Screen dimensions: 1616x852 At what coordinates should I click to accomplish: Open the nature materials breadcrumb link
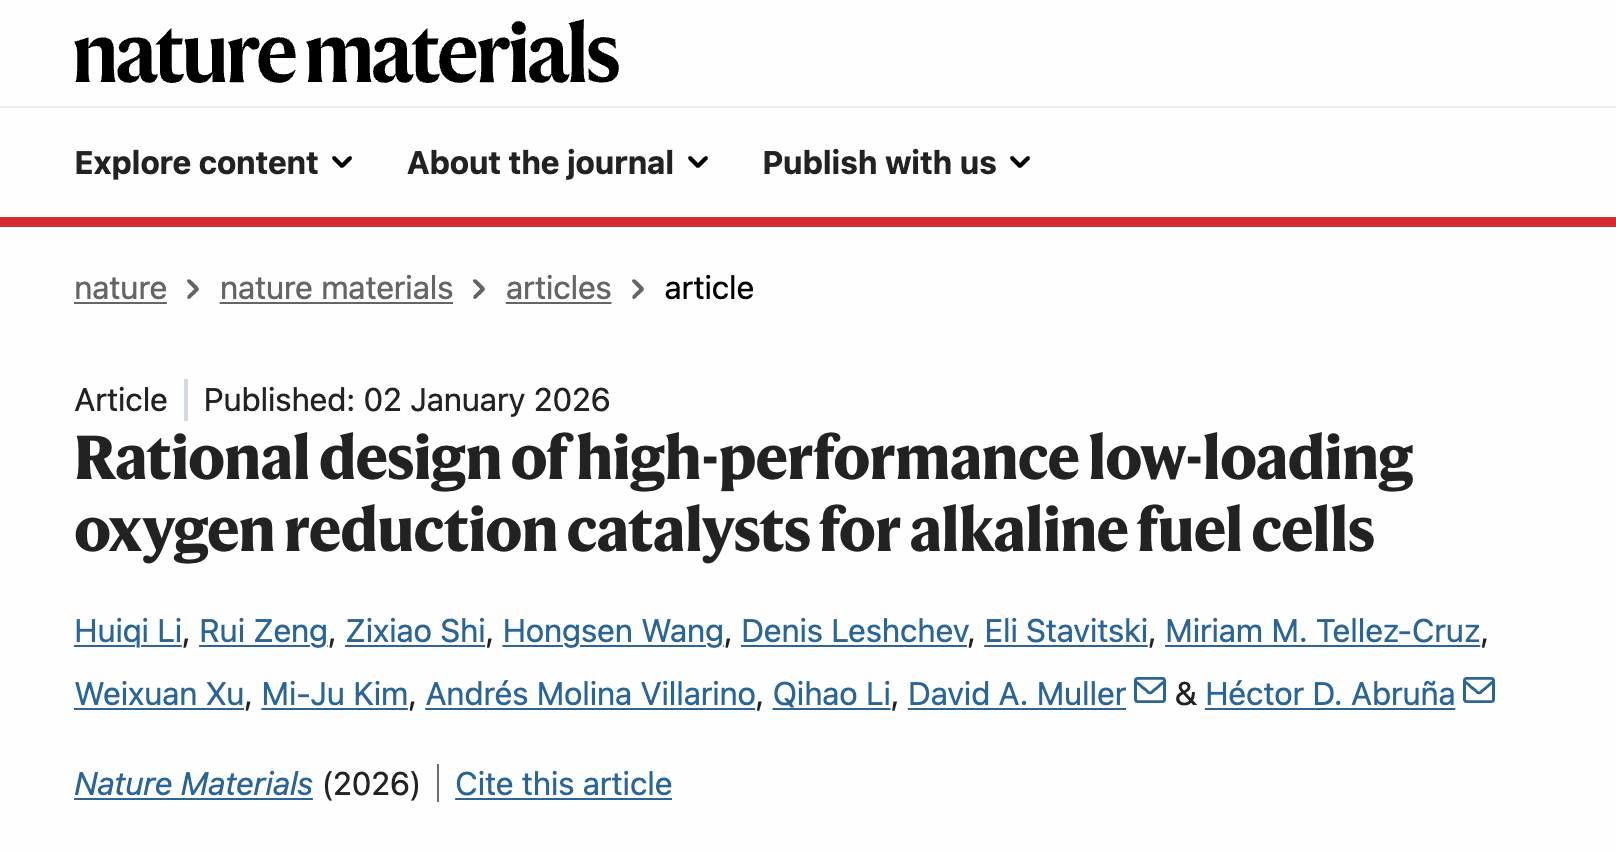pos(336,289)
